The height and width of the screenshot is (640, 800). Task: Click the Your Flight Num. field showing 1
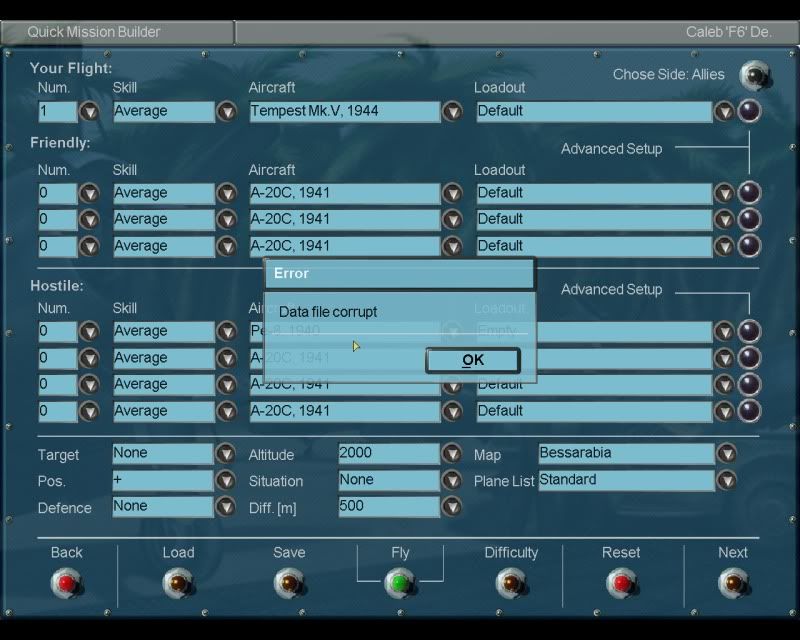[58, 111]
